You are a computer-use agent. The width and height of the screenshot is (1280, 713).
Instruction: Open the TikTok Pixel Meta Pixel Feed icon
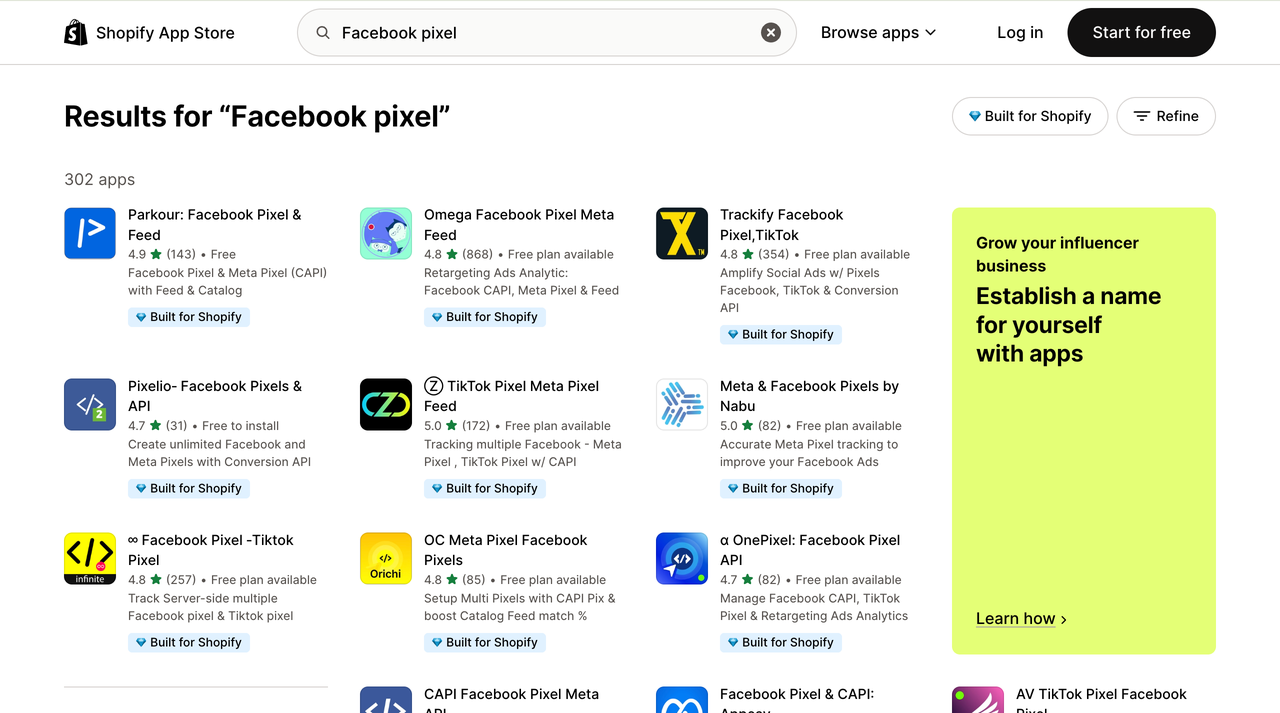(386, 404)
